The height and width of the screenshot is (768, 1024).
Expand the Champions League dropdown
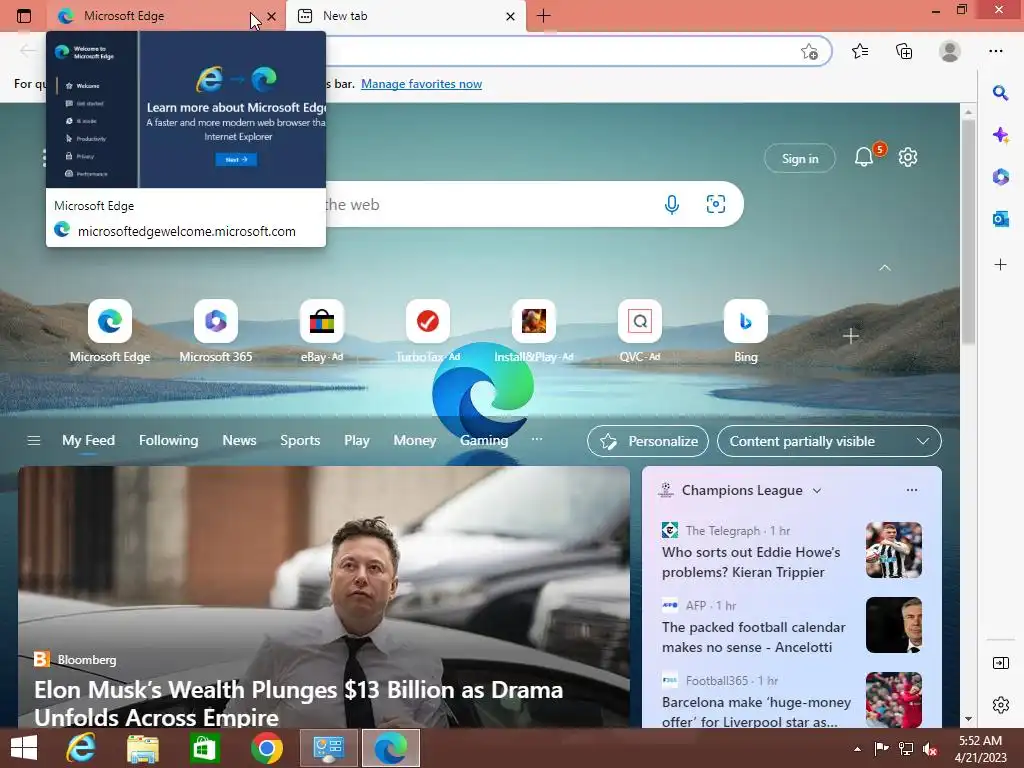pos(816,490)
